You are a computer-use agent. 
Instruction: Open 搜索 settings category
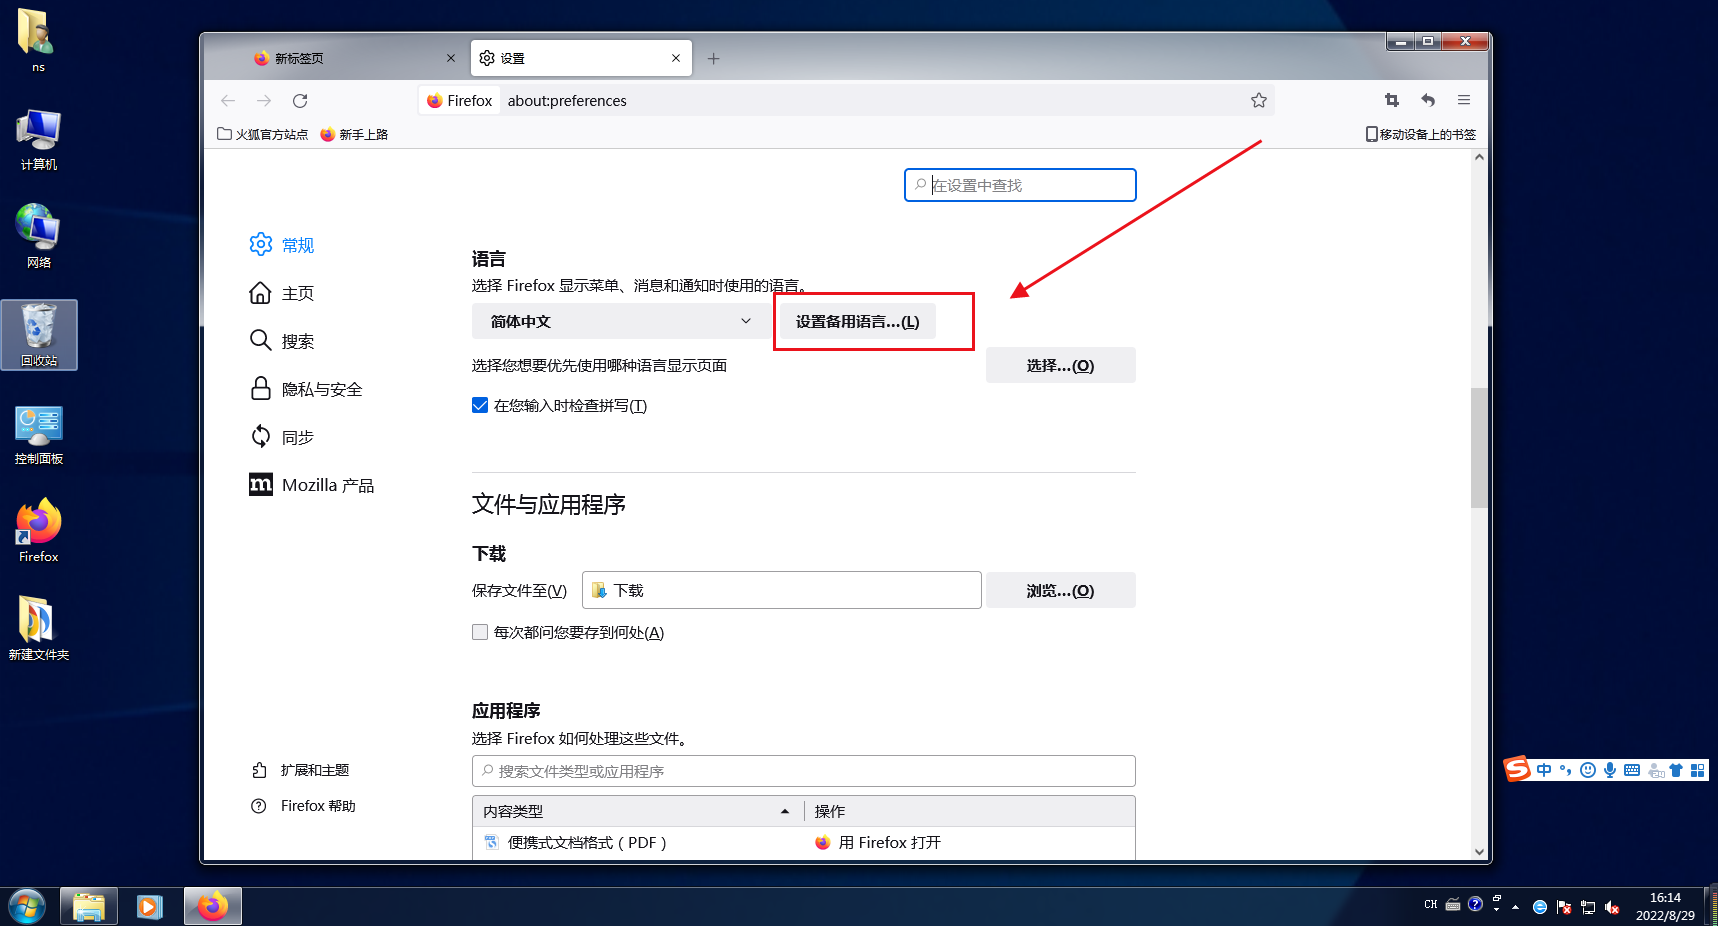(282, 341)
